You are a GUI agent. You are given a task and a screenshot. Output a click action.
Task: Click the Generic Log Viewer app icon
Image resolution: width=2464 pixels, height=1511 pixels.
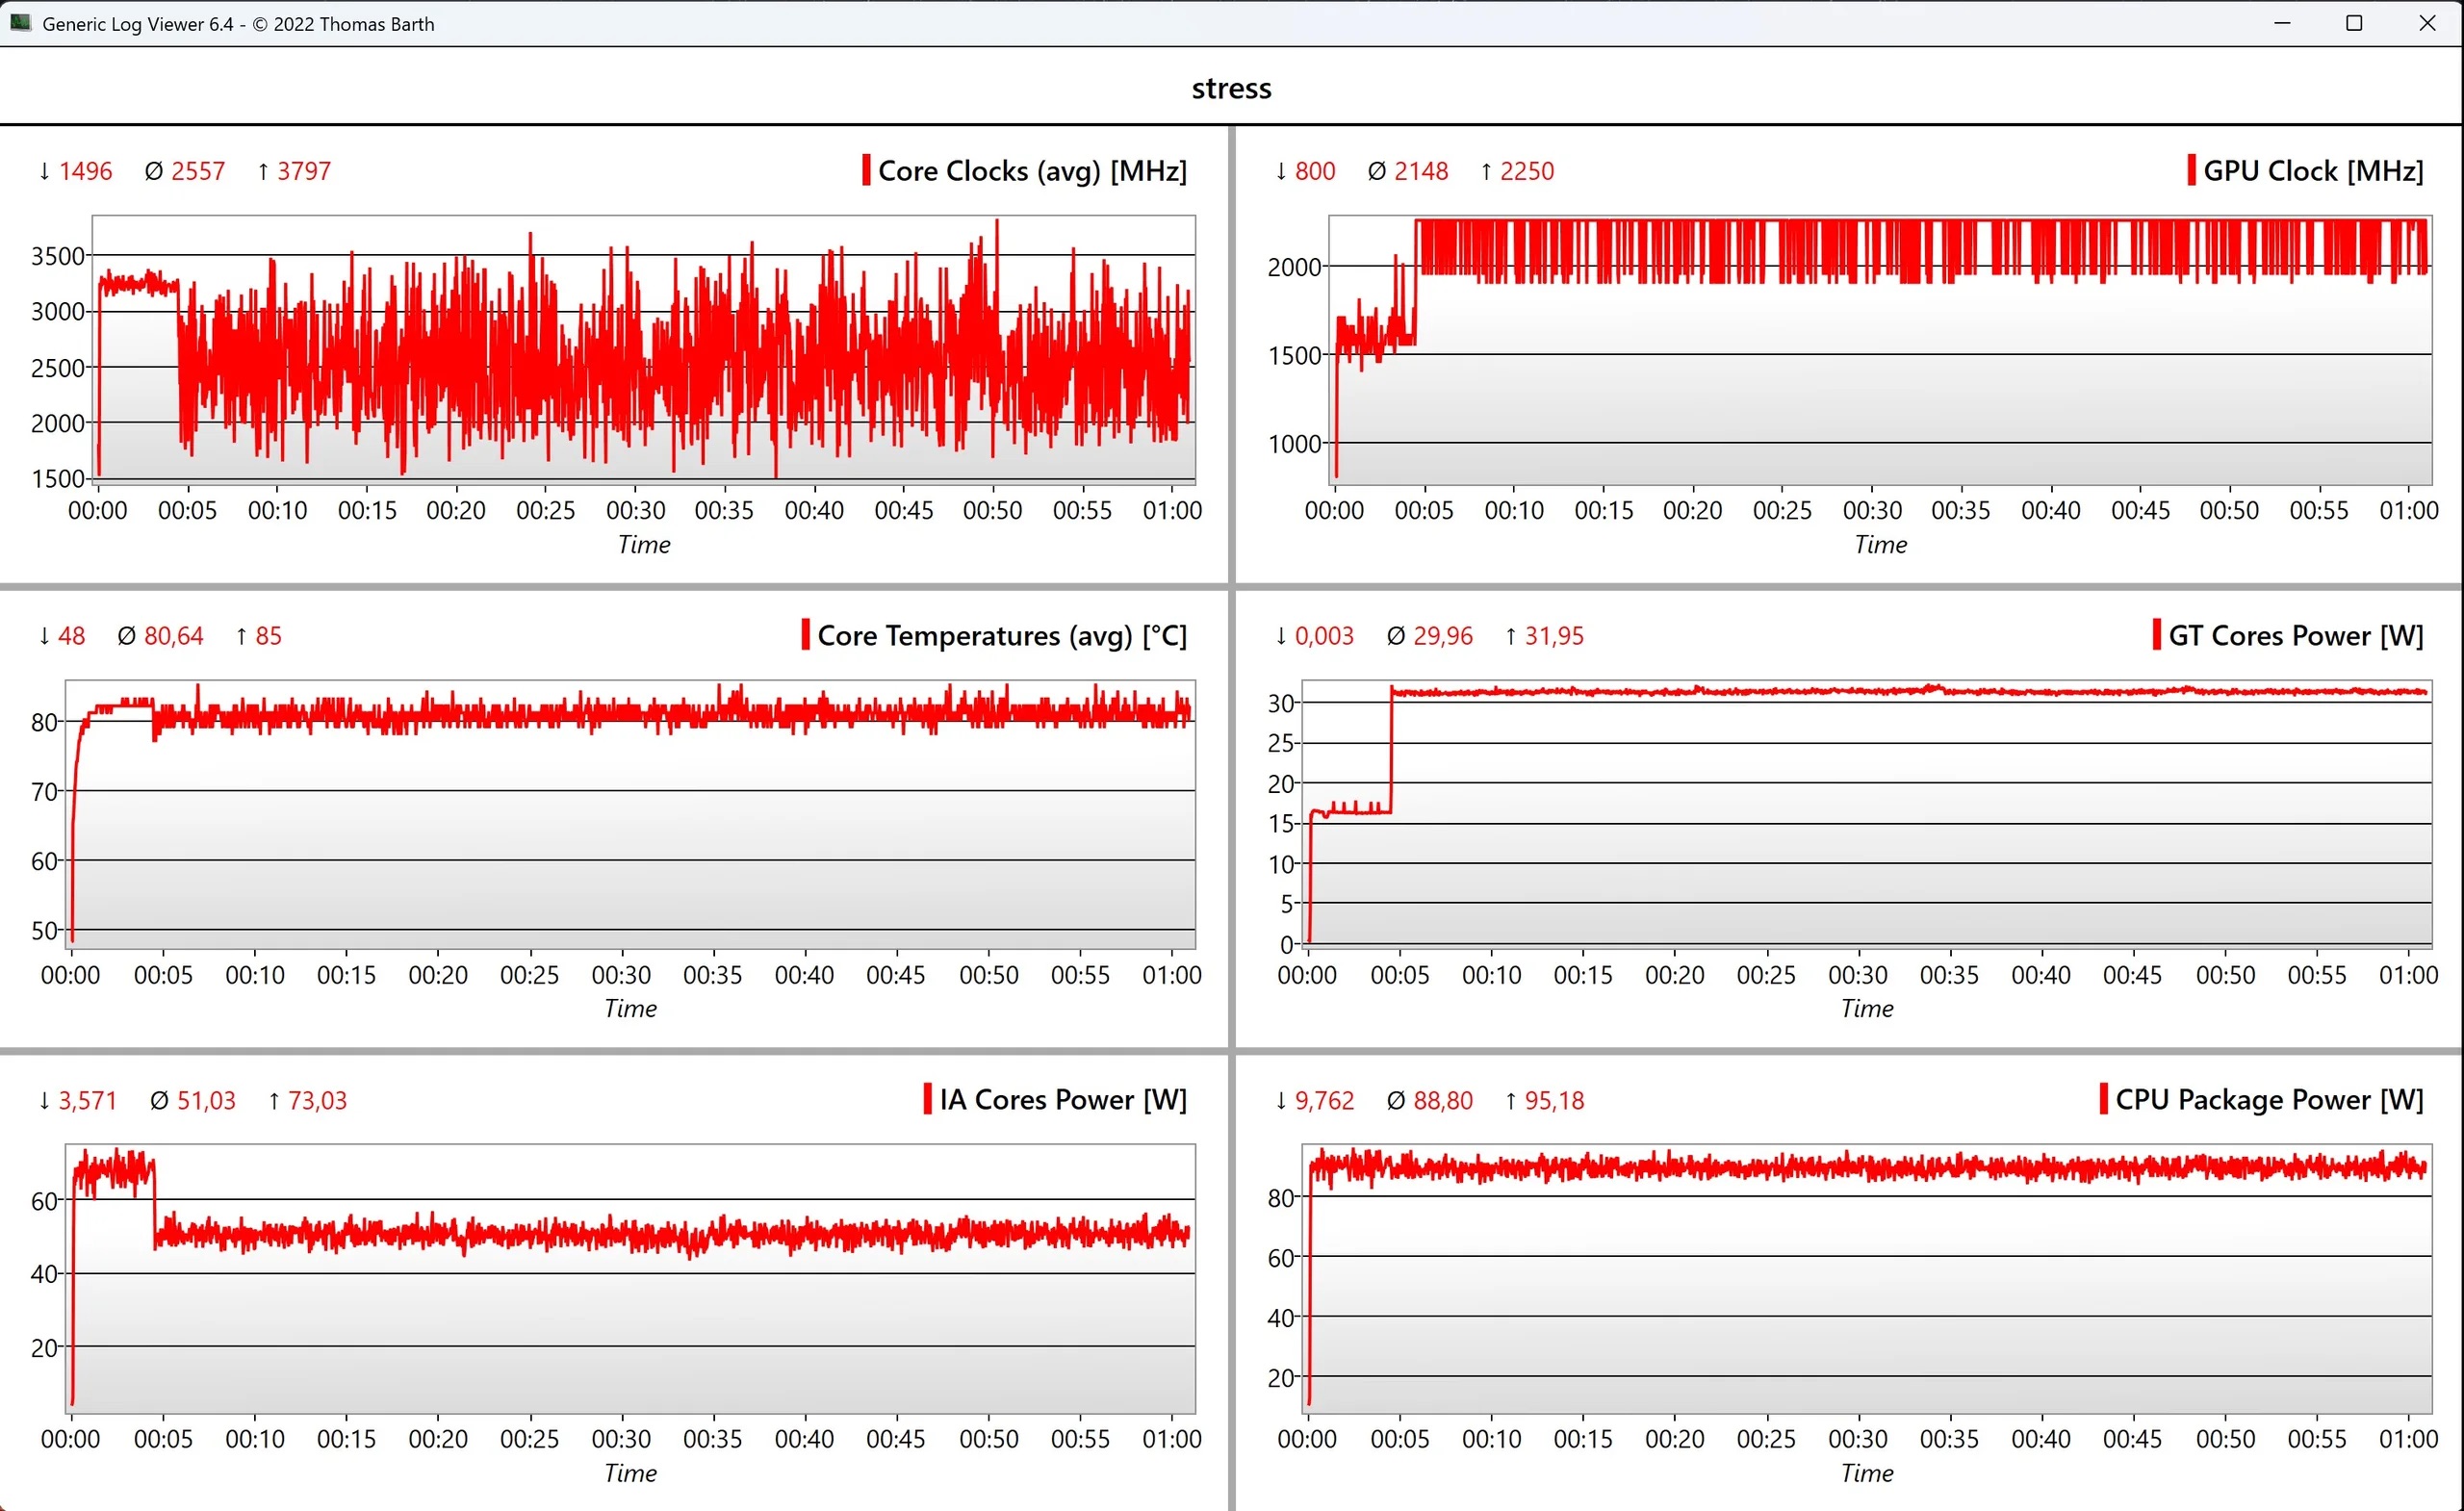point(20,22)
